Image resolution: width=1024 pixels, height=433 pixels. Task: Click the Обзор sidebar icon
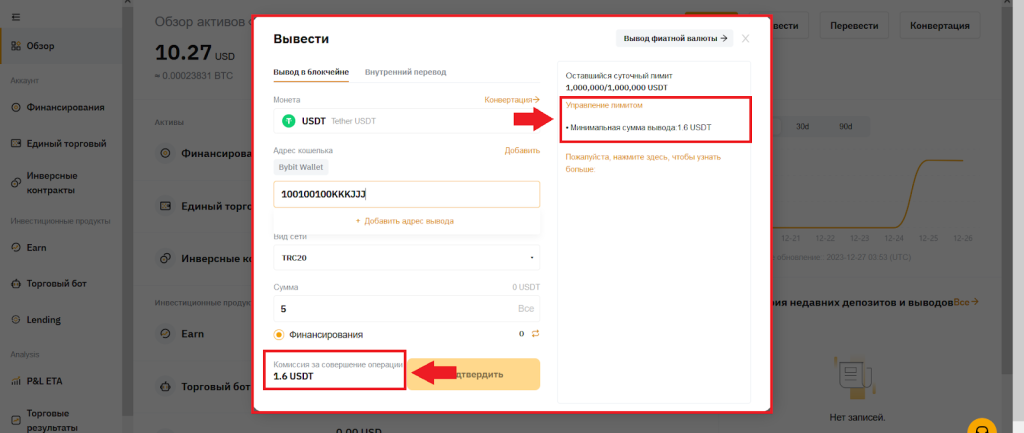pyautogui.click(x=16, y=46)
